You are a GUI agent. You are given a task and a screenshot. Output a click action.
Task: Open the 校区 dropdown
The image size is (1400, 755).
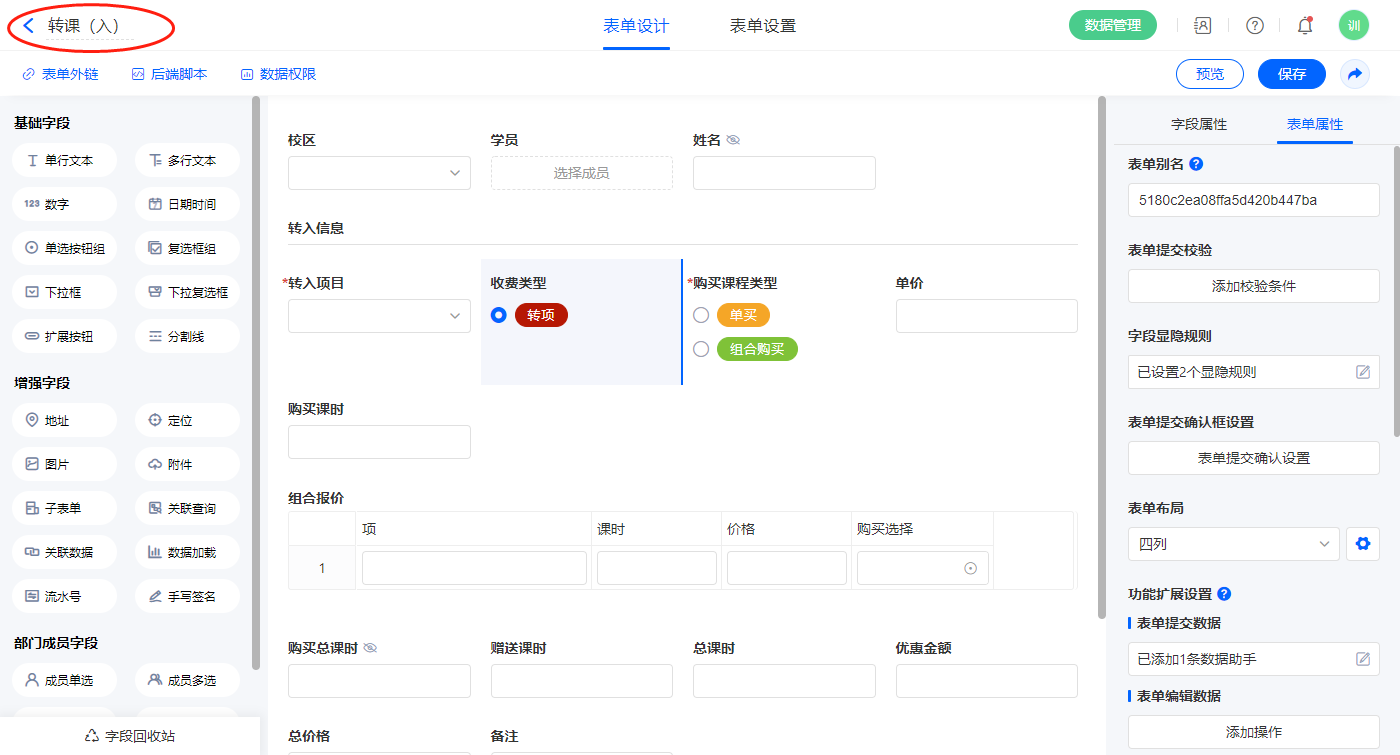pyautogui.click(x=379, y=173)
